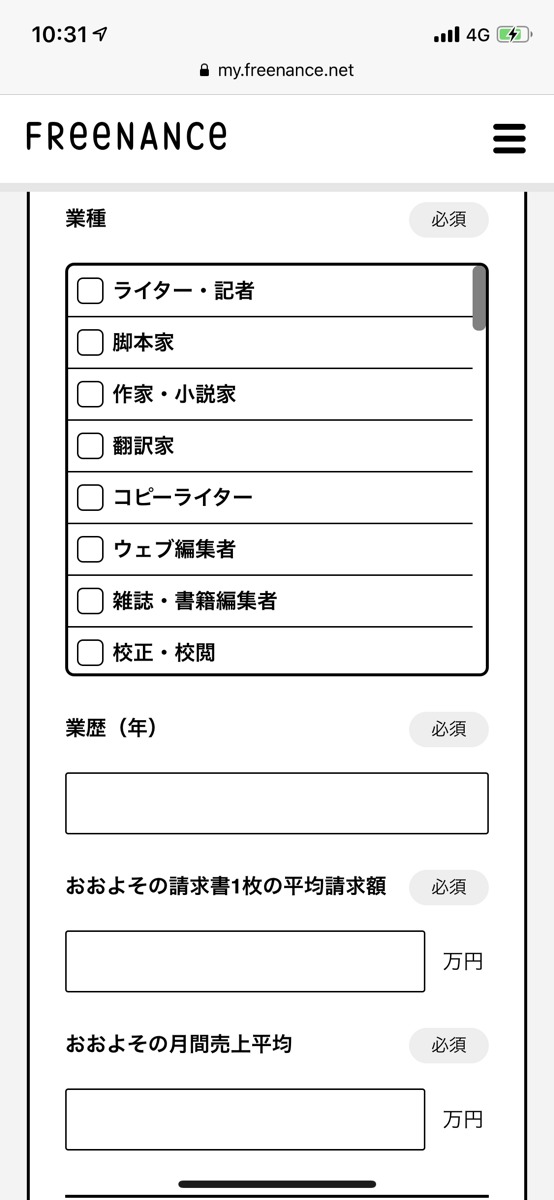Click the 業種 list scrollbar thumb
554x1200 pixels.
click(479, 298)
